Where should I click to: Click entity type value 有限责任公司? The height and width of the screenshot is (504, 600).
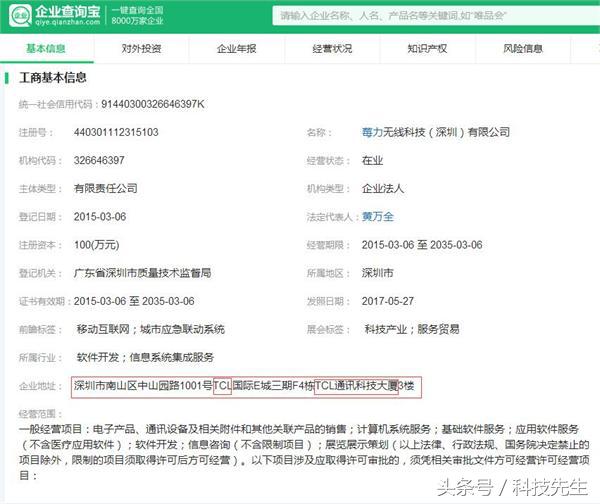[106, 189]
